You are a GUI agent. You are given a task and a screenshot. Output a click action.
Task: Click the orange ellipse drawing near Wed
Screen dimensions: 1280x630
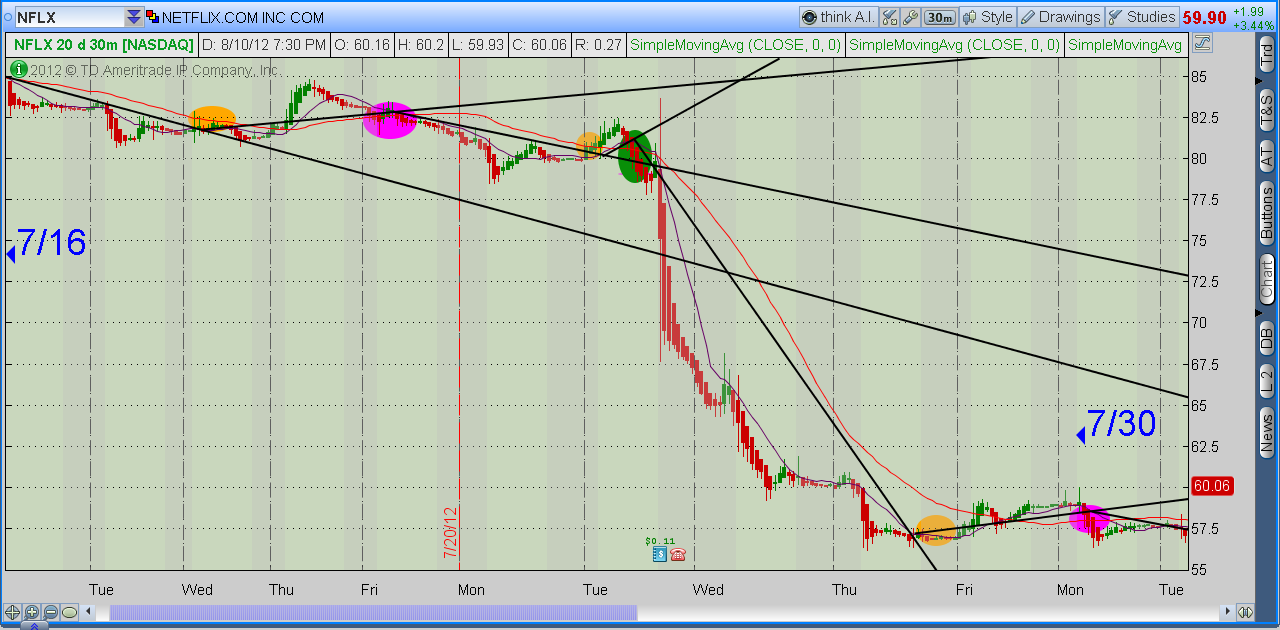[213, 119]
